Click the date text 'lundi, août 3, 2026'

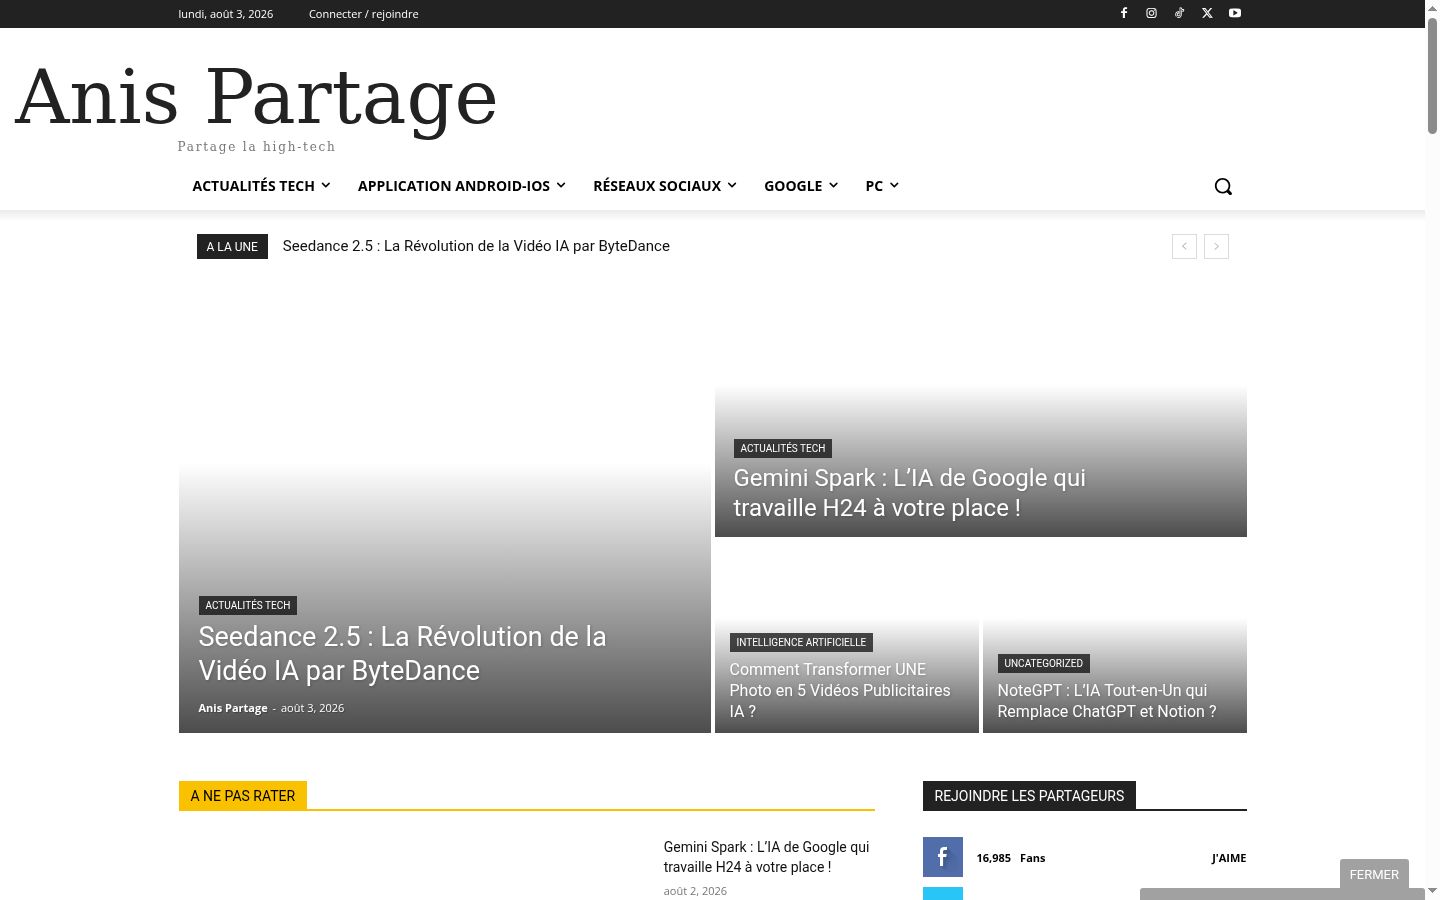coord(226,14)
